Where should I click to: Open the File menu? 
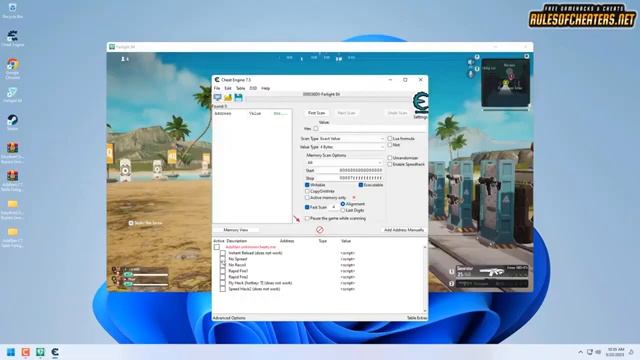[x=217, y=88]
